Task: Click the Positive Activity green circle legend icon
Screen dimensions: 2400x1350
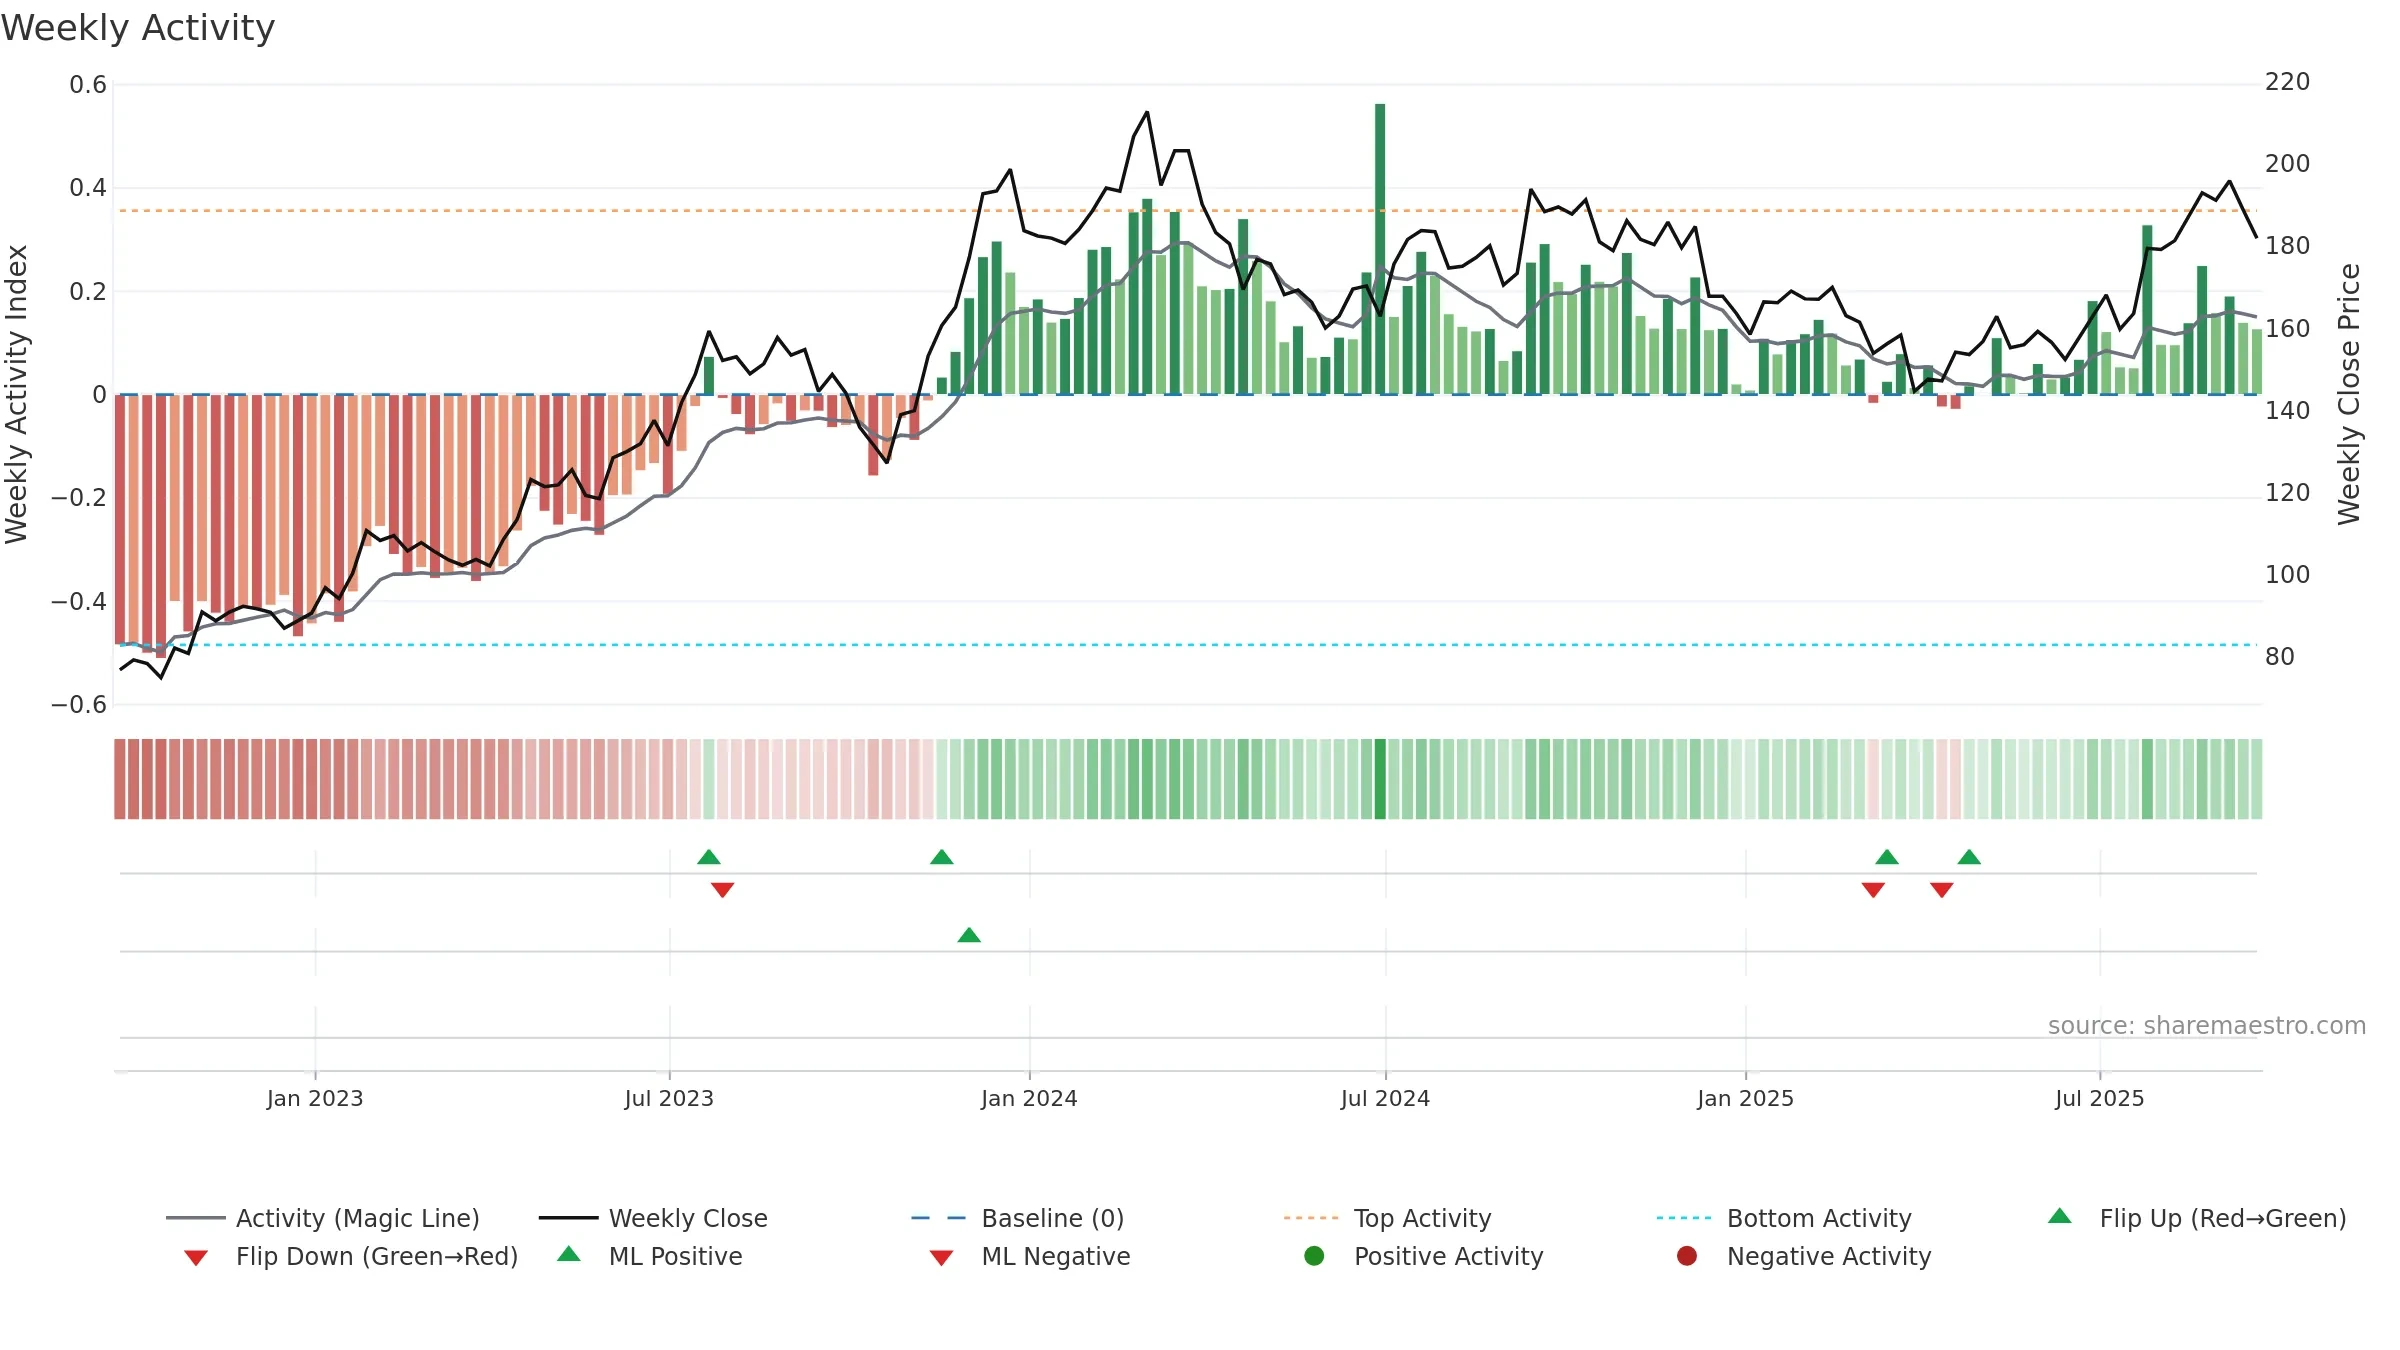Action: tap(1314, 1256)
